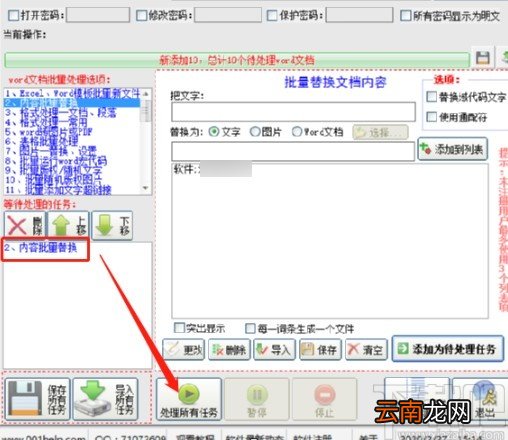Click the 替换为 replacement text field
508x440 pixels.
coord(293,152)
